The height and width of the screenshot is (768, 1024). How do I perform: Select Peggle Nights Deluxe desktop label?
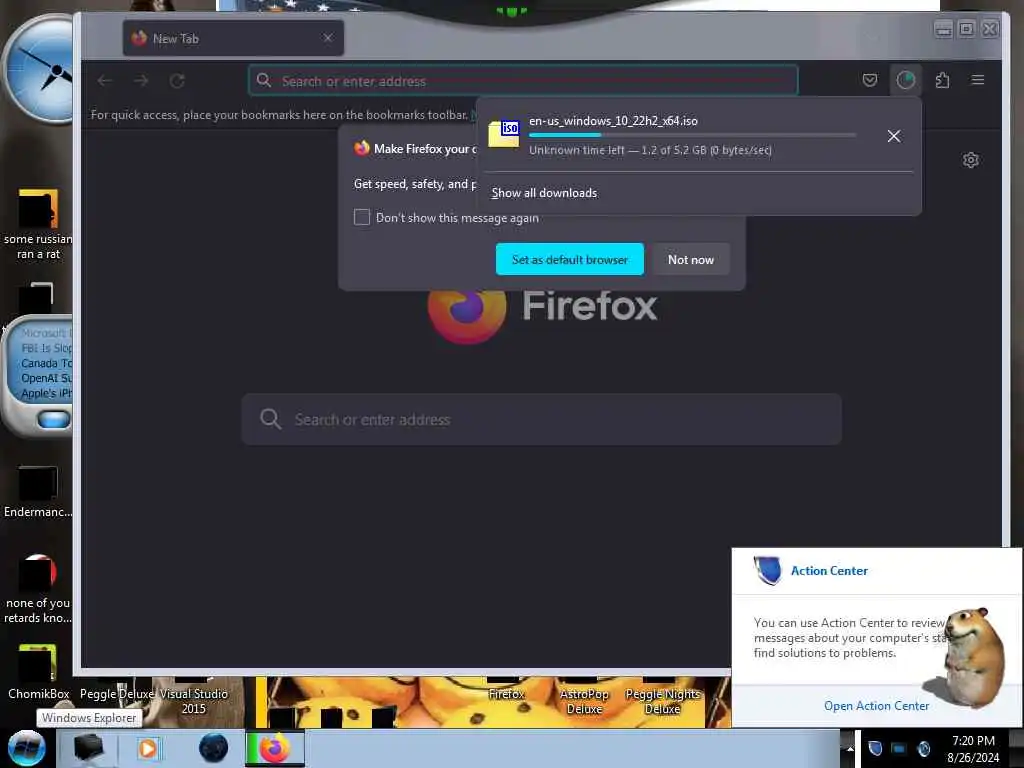tap(662, 701)
